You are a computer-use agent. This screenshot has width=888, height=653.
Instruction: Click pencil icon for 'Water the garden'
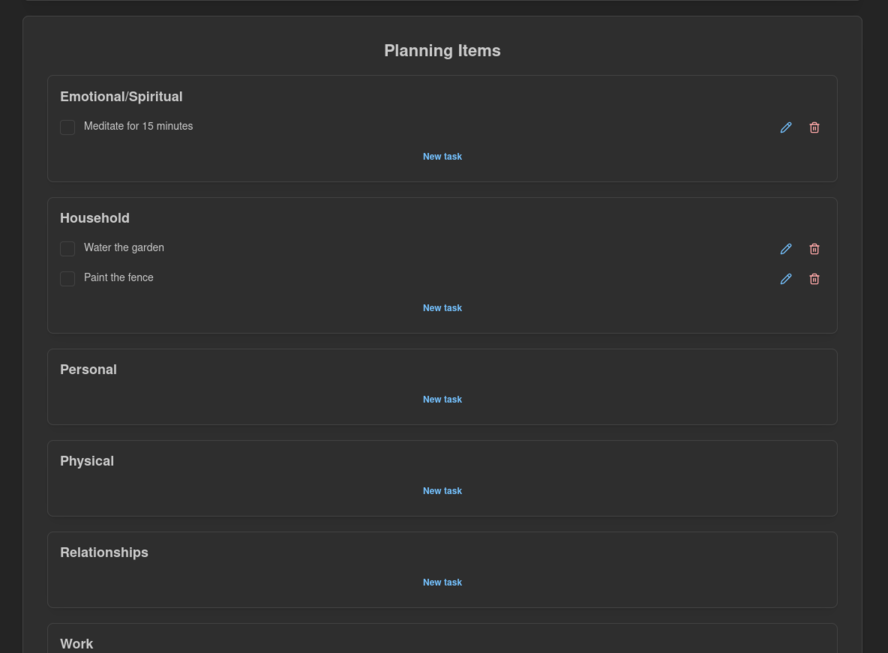(x=786, y=249)
